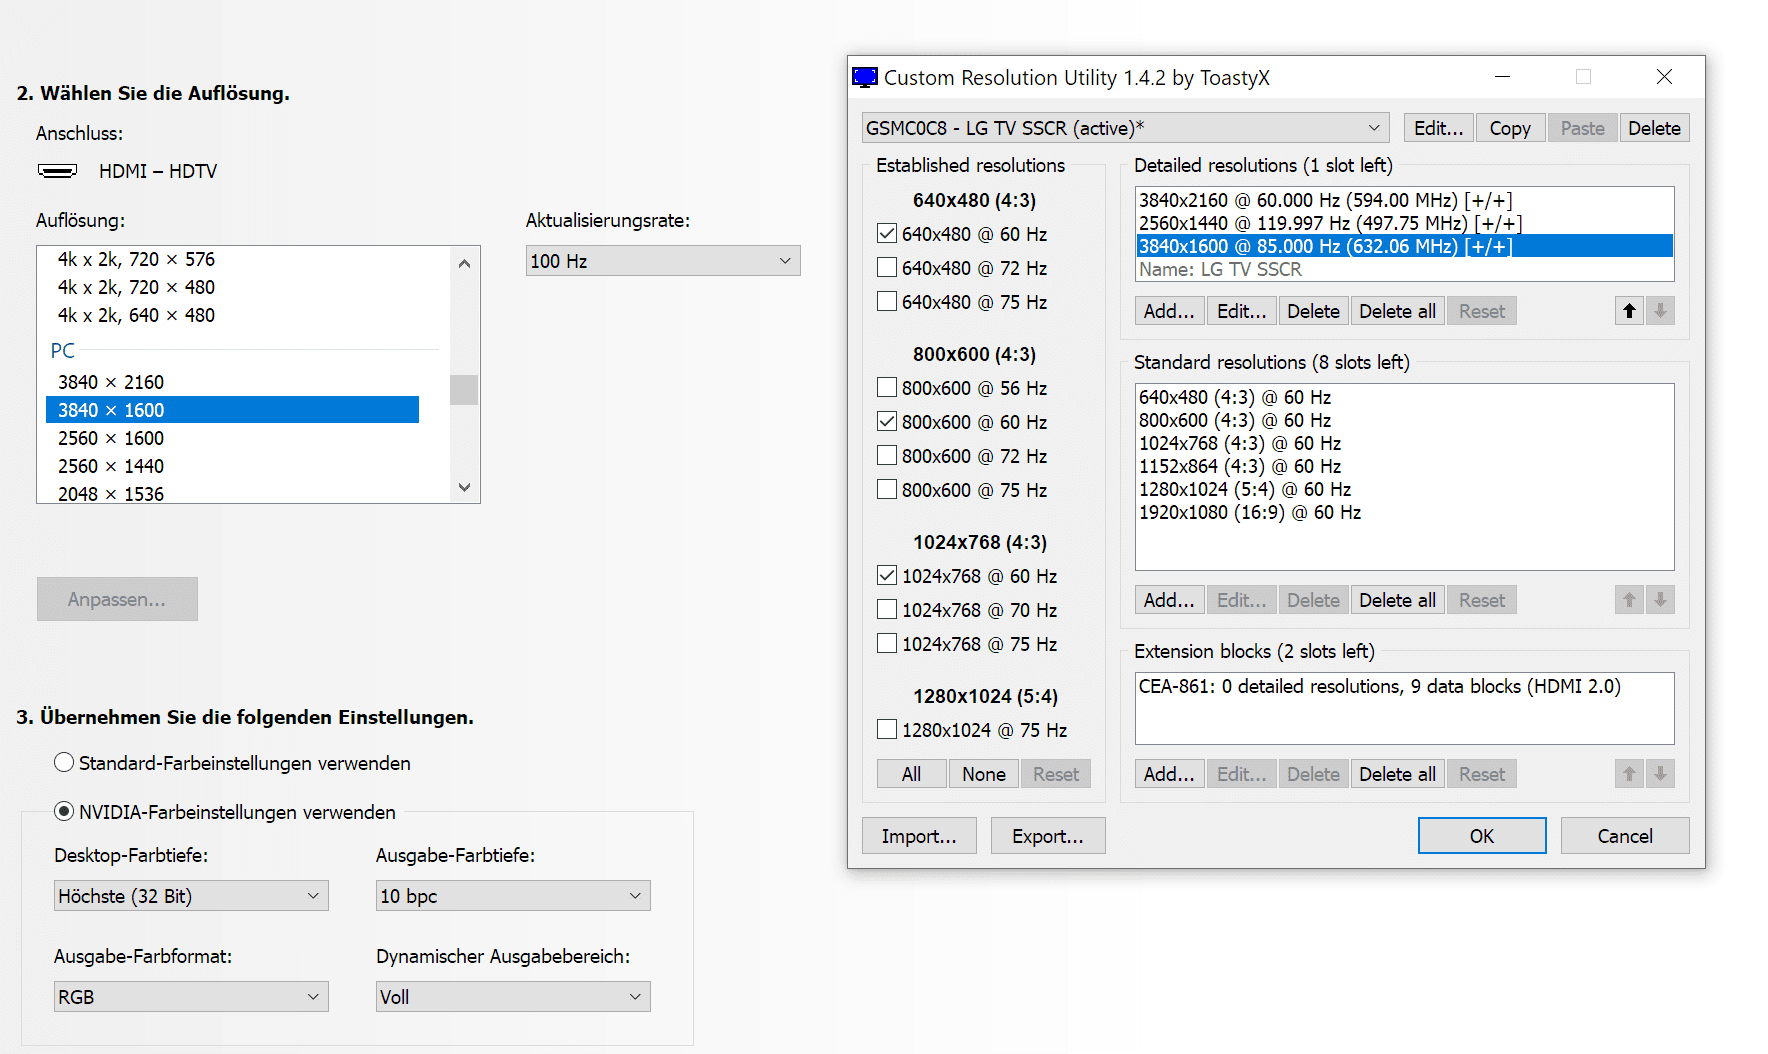The image size is (1768, 1054).
Task: Click the Import... button
Action: pos(919,836)
